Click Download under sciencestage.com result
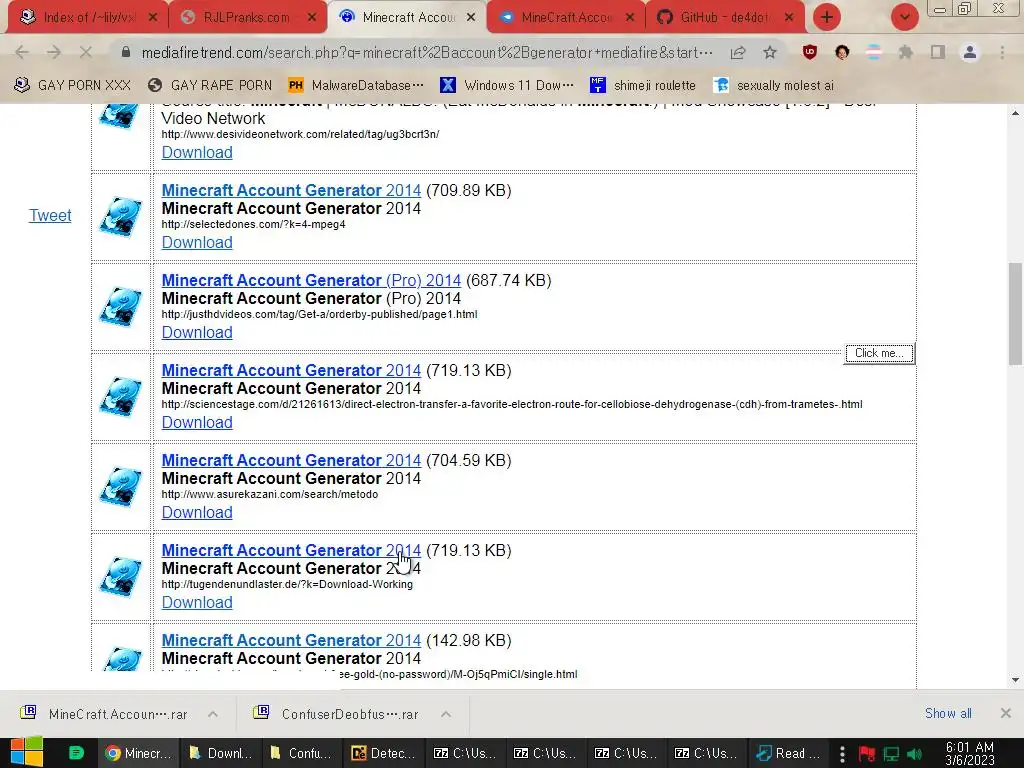Viewport: 1024px width, 768px height. (x=197, y=423)
